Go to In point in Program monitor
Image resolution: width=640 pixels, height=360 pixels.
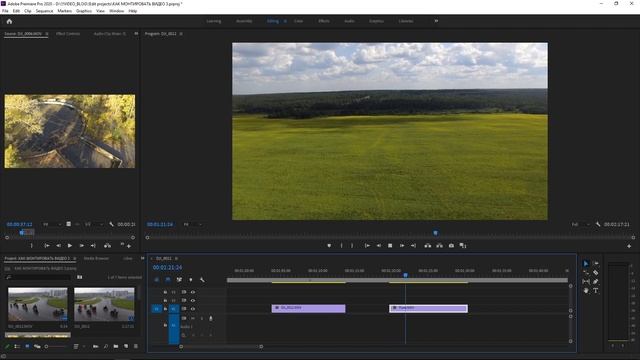coord(367,246)
